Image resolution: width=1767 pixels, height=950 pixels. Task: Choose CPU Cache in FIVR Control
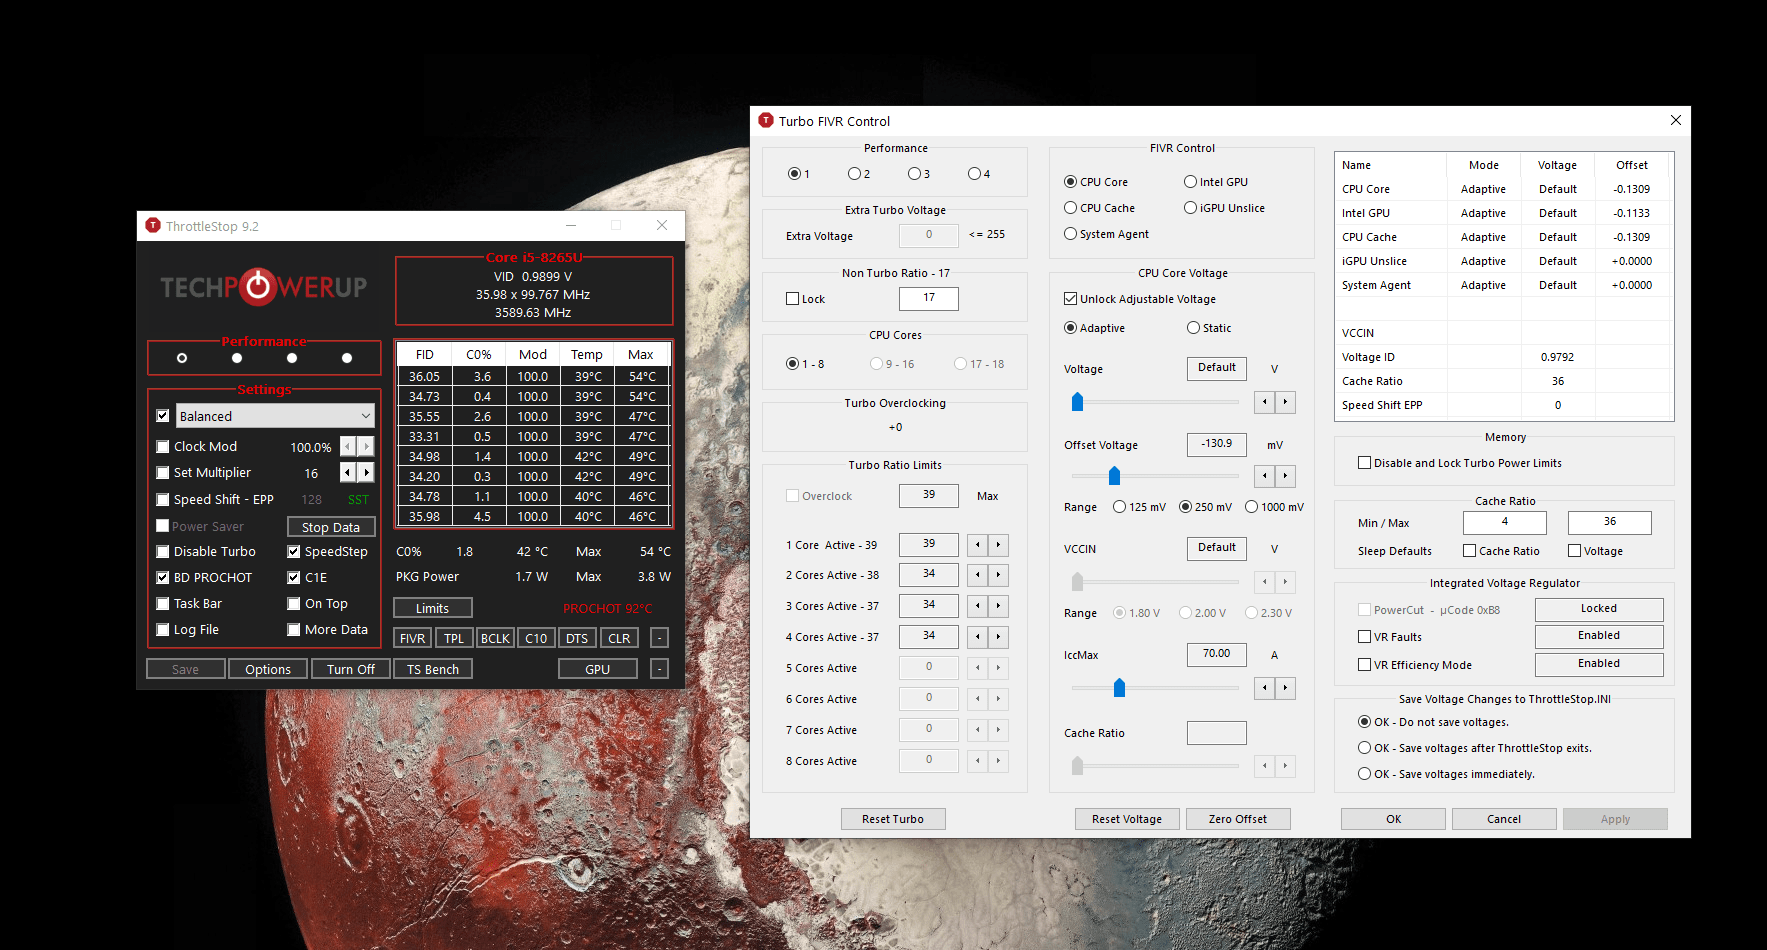click(x=1099, y=208)
